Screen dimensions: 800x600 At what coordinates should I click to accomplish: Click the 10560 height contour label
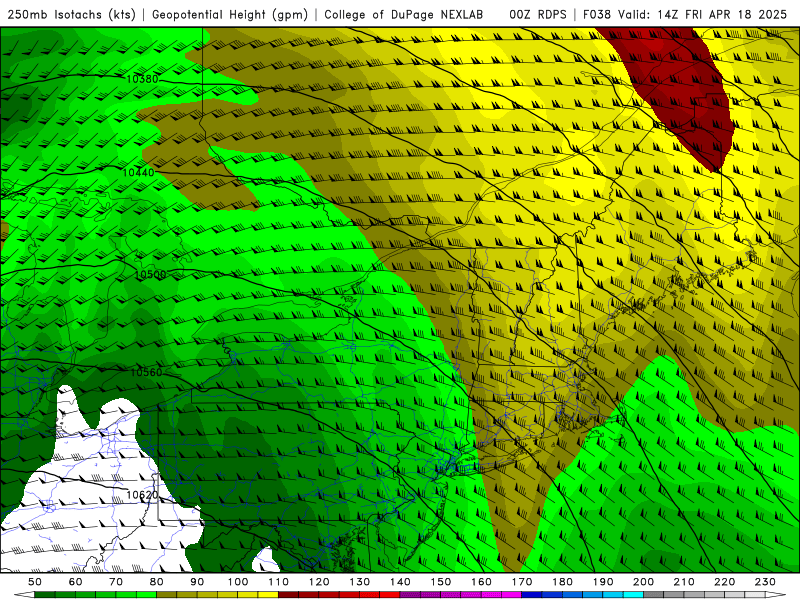coord(146,372)
